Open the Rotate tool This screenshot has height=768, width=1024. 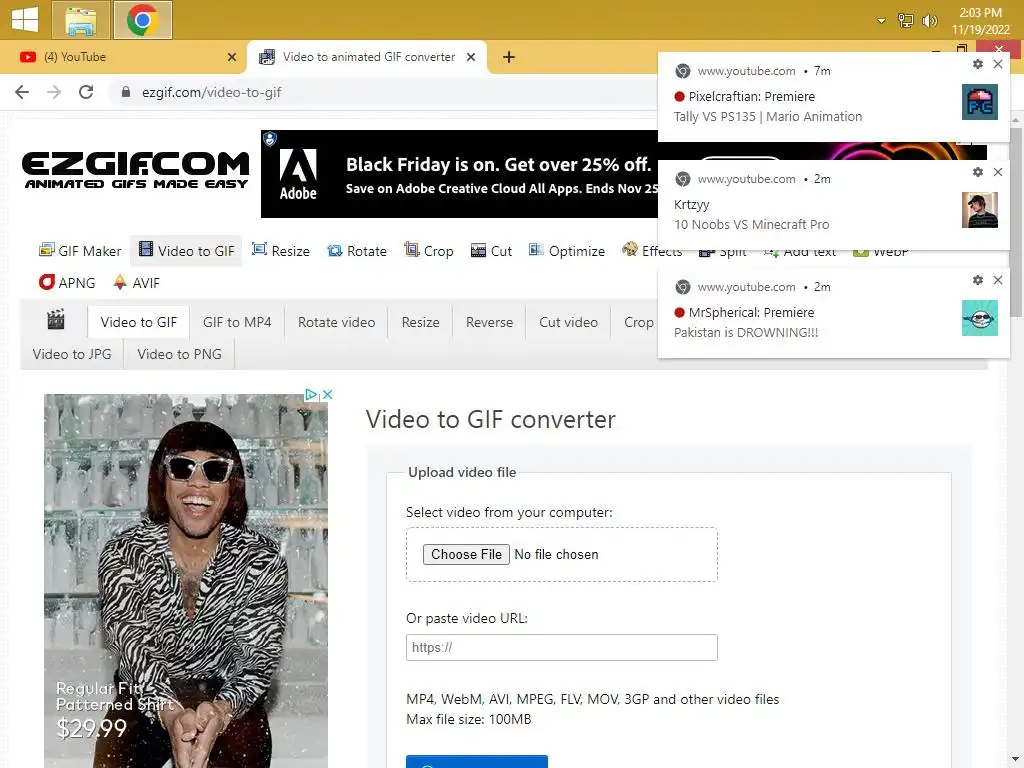click(x=357, y=251)
